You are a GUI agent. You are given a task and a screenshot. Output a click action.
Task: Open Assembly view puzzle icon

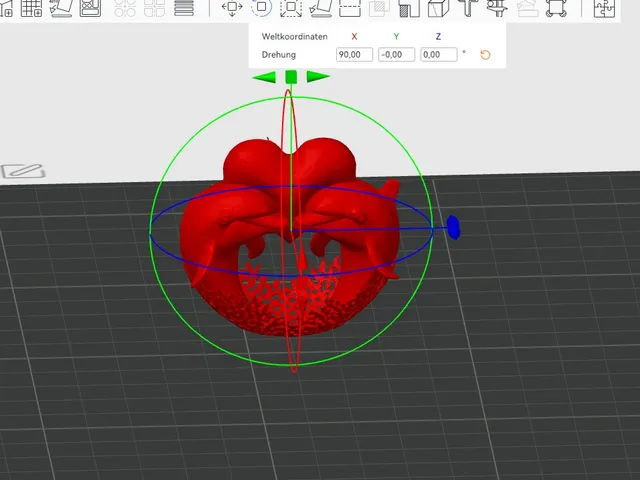coord(604,8)
